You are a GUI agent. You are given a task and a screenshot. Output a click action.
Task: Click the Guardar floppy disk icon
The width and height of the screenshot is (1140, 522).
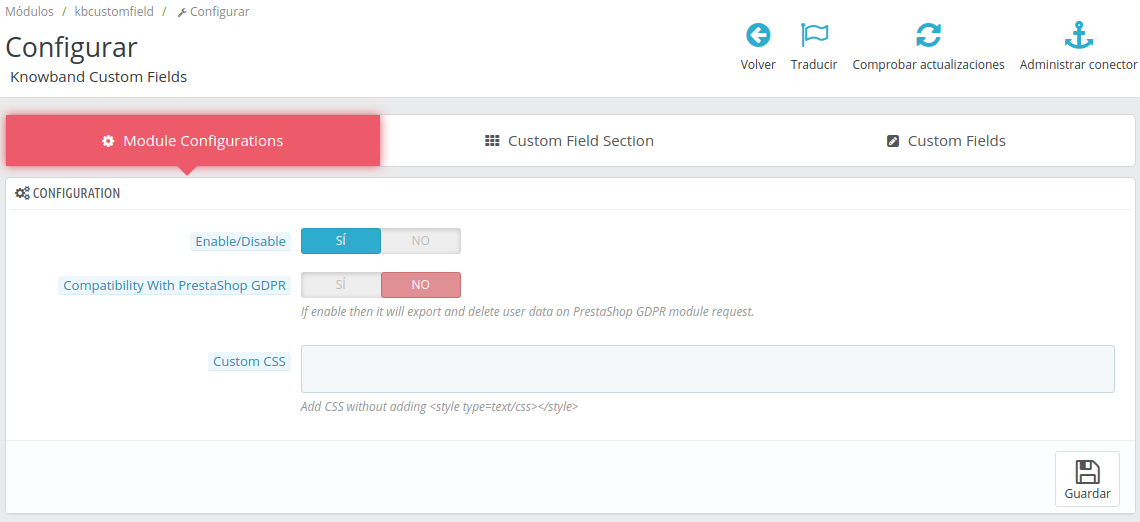(1087, 472)
